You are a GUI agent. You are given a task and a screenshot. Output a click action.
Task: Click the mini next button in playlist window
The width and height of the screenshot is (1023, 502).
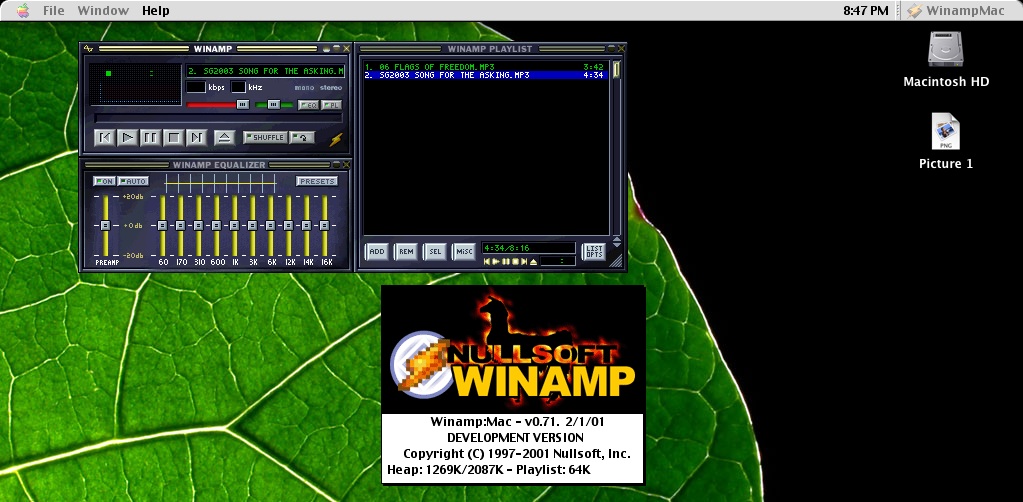pos(523,261)
